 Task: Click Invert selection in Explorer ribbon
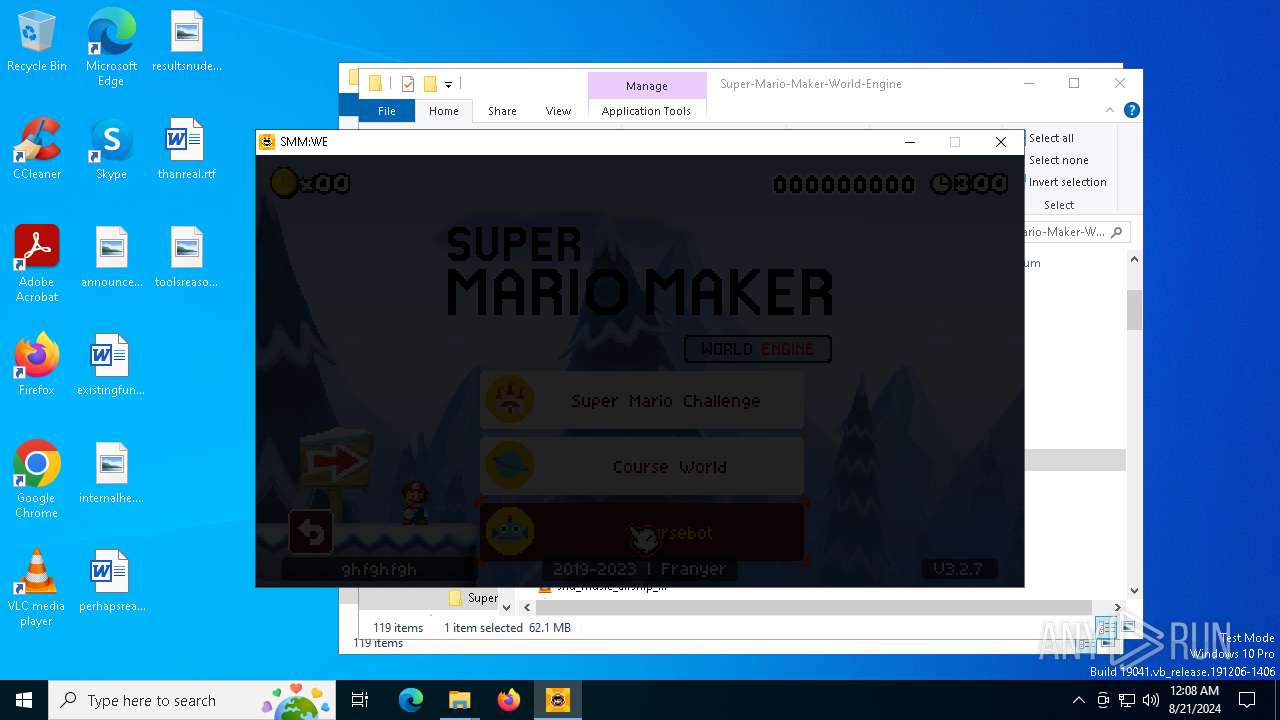1067,182
